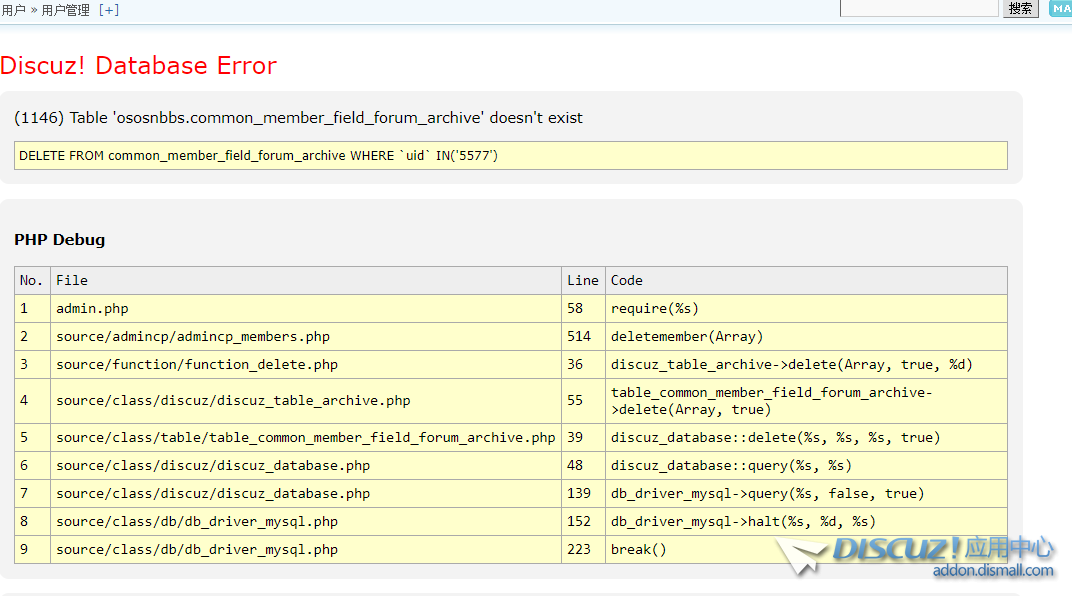Select table_common_member_field_forum_archive->delete(Array, true) code cell
The image size is (1072, 596).
(x=806, y=401)
